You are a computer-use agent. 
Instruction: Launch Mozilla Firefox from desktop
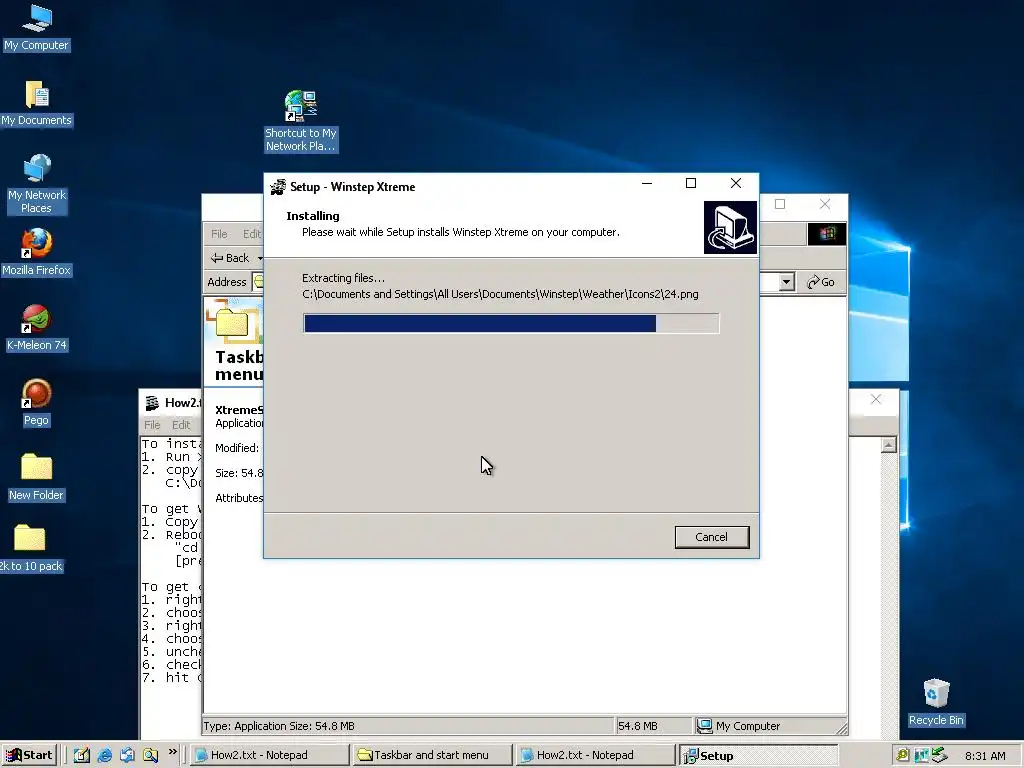(x=36, y=253)
